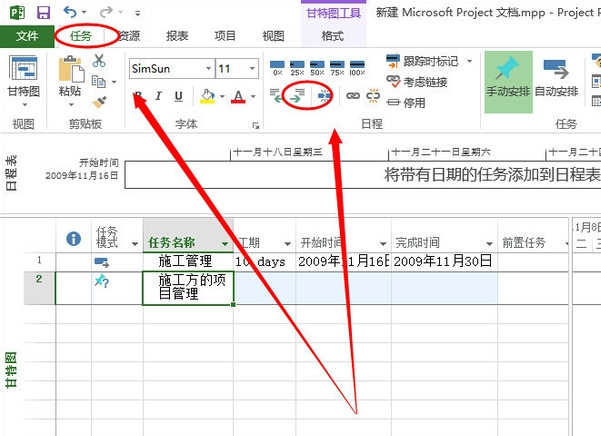Viewport: 601px width, 436px height.
Task: Click the background color fill bucket
Action: click(207, 96)
